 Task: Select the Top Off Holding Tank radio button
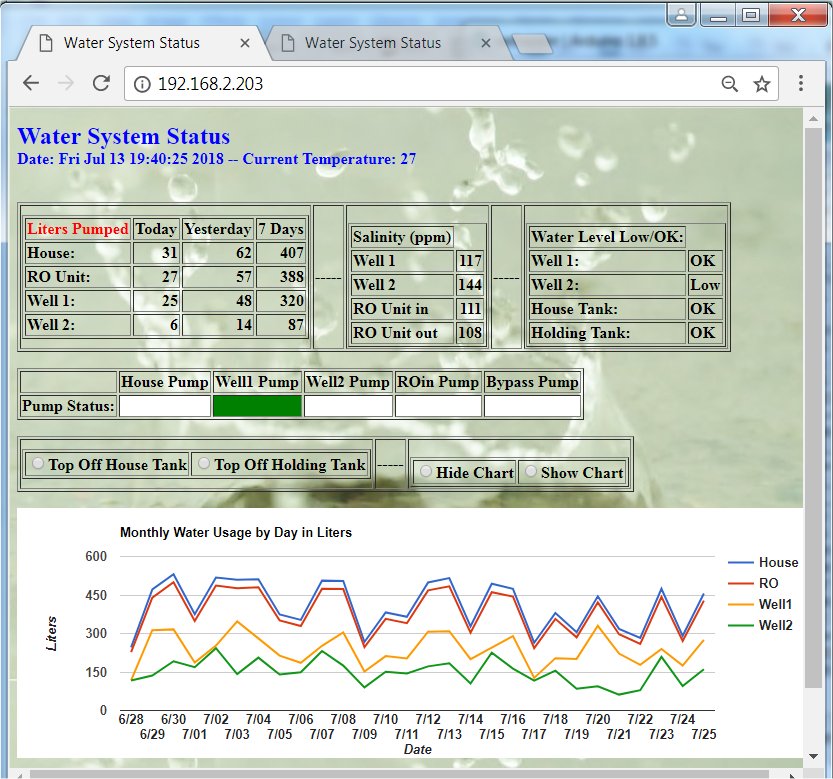coord(204,464)
